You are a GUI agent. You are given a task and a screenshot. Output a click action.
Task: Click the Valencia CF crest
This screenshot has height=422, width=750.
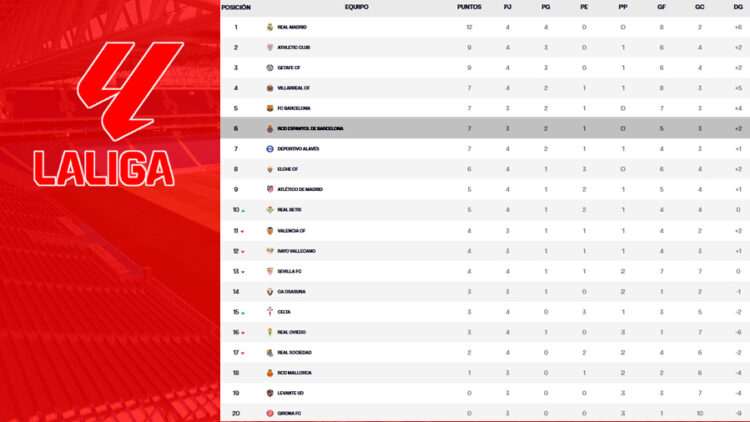(269, 230)
